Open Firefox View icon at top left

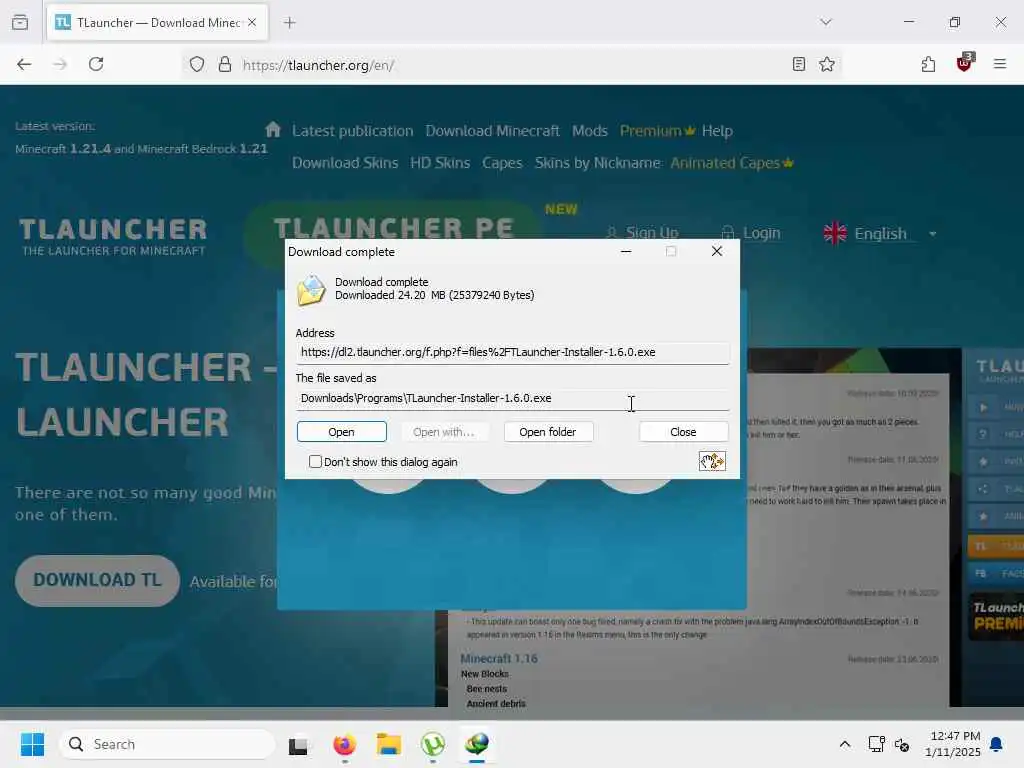[20, 22]
